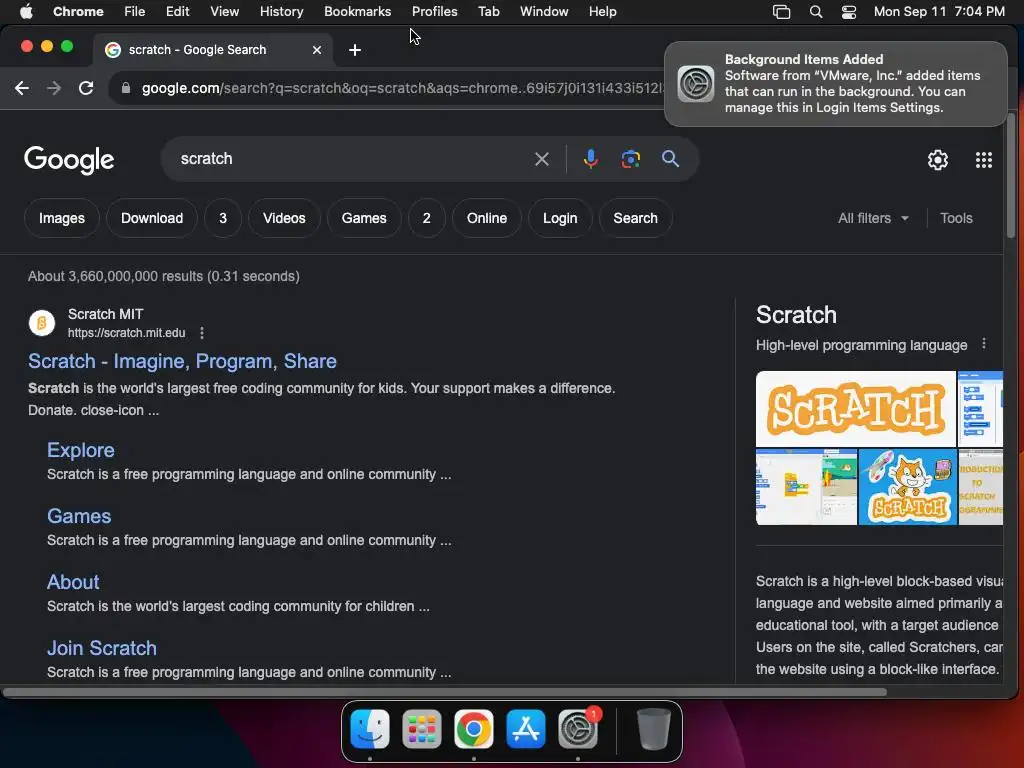Viewport: 1024px width, 768px height.
Task: Open the Edit menu
Action: 177,11
